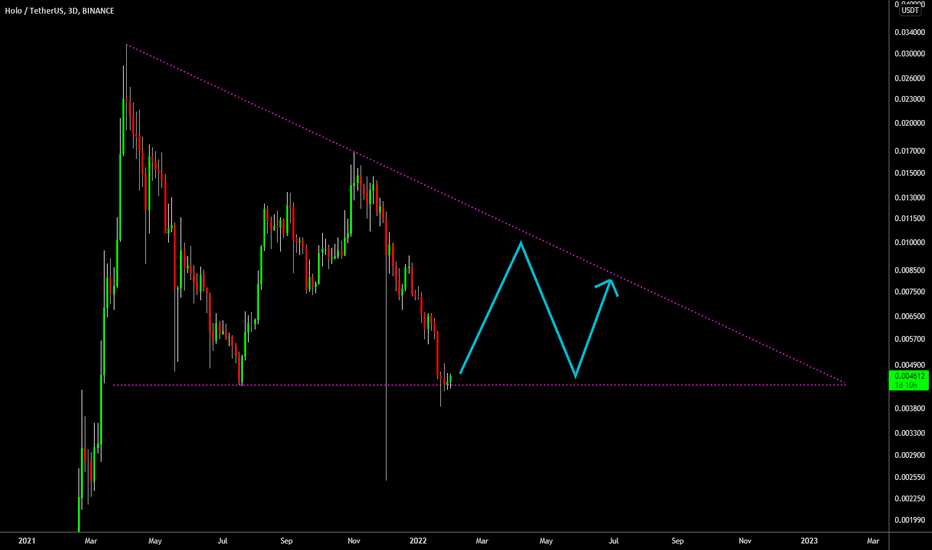932x550 pixels.
Task: Select the 0.023000 price axis label
Action: [910, 99]
